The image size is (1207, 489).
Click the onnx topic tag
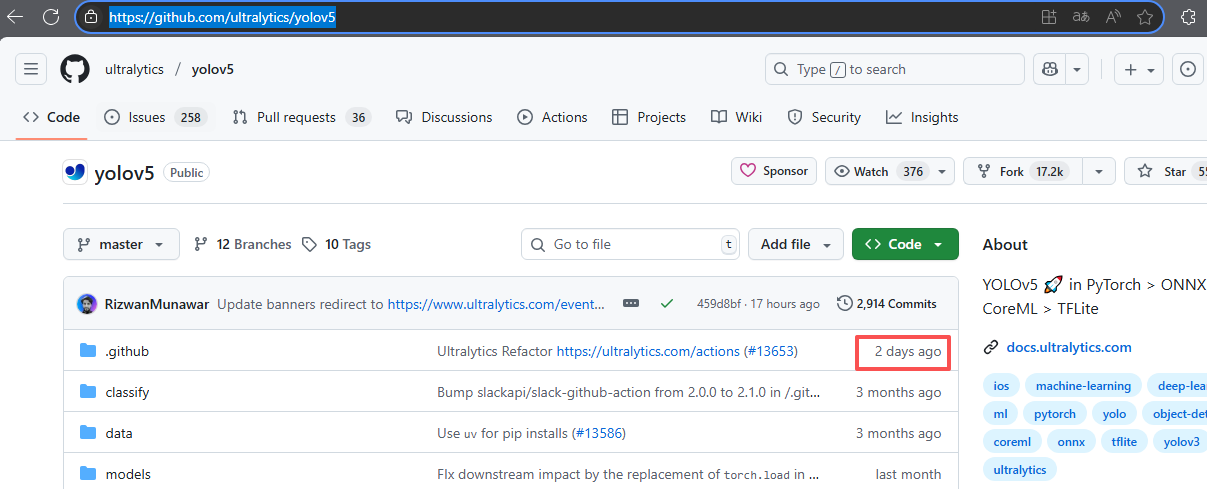point(1071,441)
